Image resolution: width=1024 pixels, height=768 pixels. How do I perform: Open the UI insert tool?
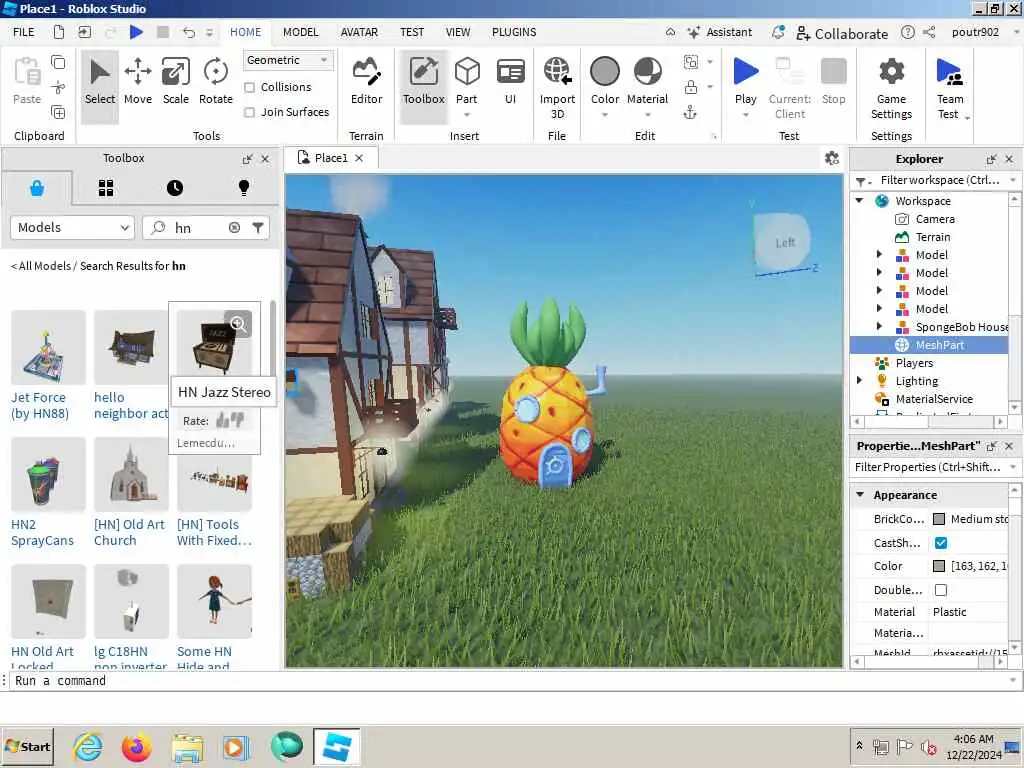[510, 82]
